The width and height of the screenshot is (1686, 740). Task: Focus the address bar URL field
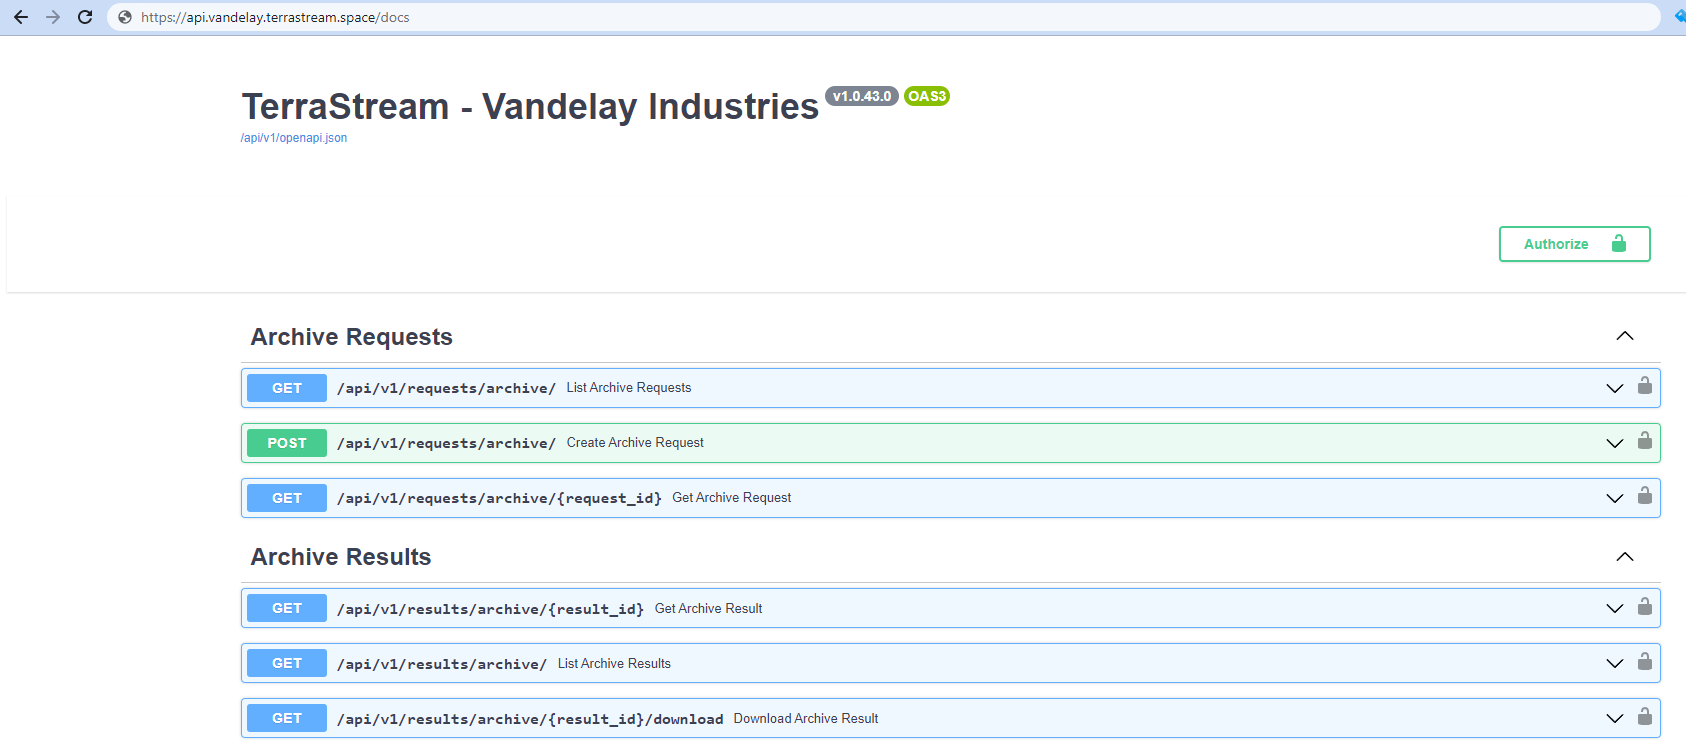[884, 17]
